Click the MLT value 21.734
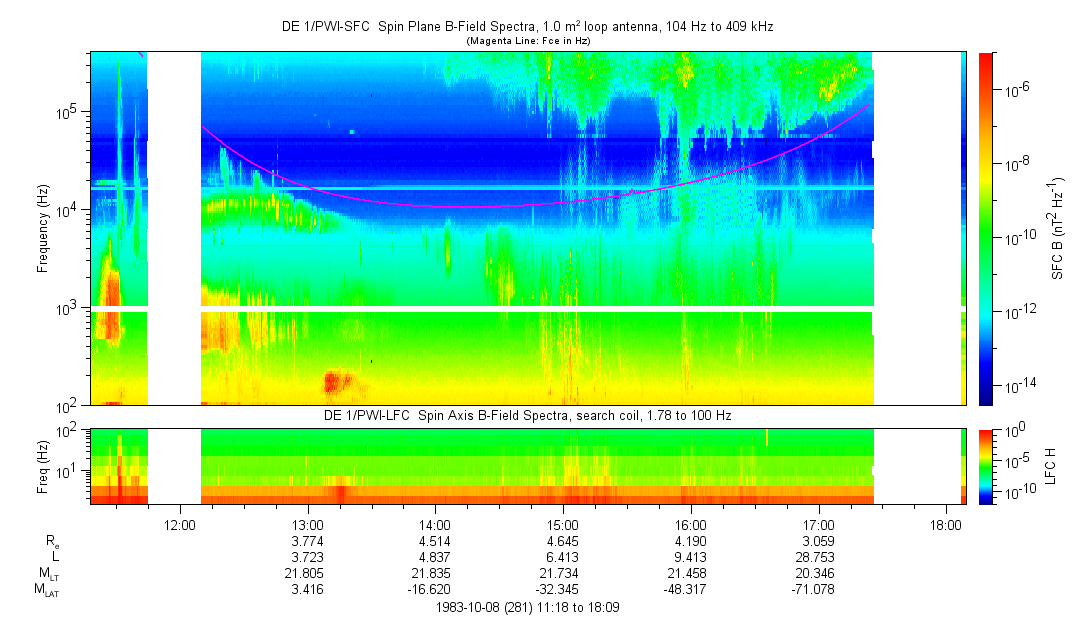Viewport: 1083px width, 620px height. pos(560,573)
